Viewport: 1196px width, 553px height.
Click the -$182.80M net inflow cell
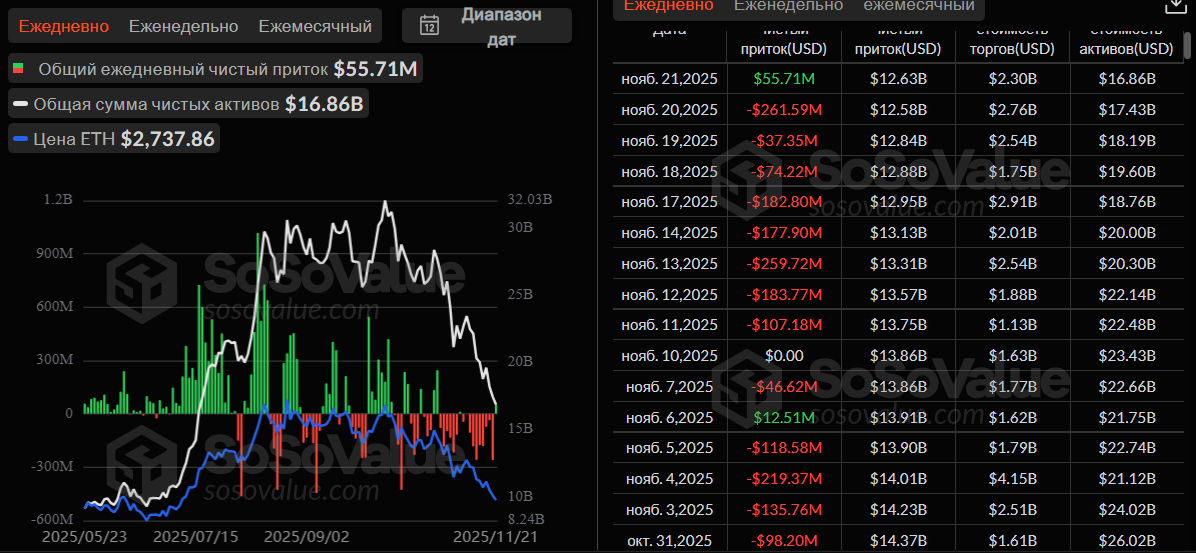point(784,202)
